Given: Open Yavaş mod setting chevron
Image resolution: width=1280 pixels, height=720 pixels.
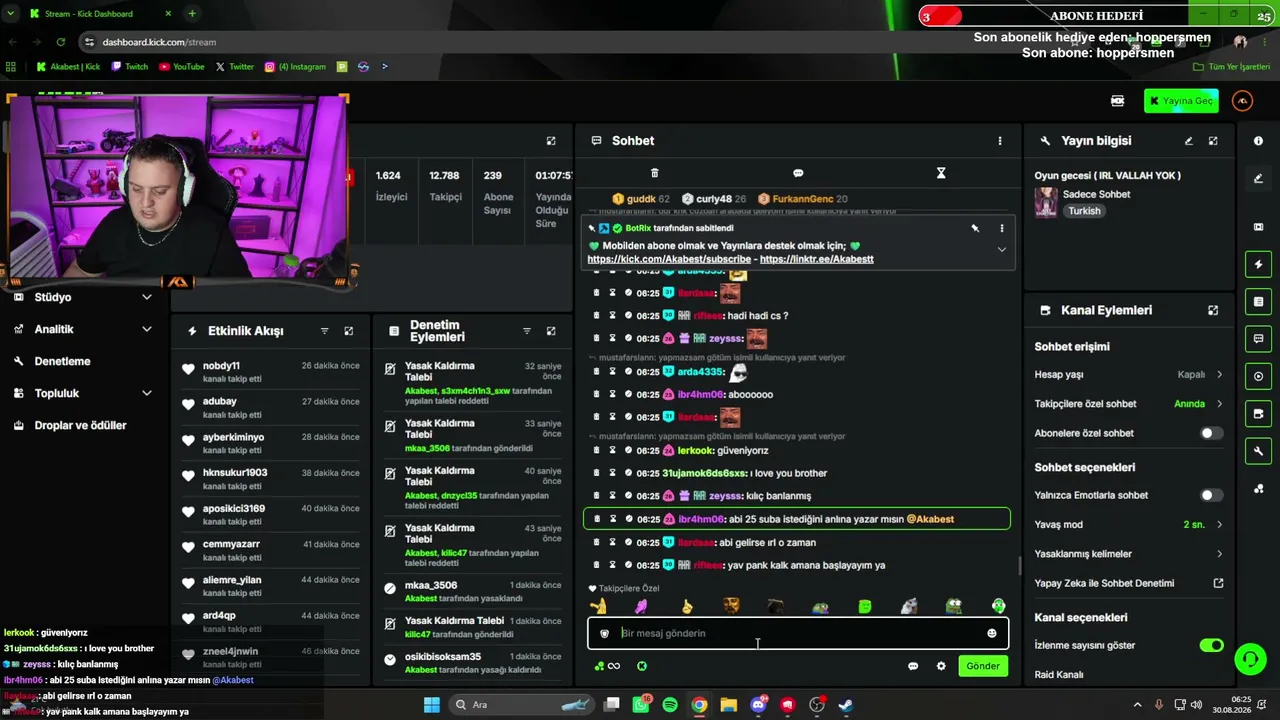Looking at the screenshot, I should point(1219,524).
